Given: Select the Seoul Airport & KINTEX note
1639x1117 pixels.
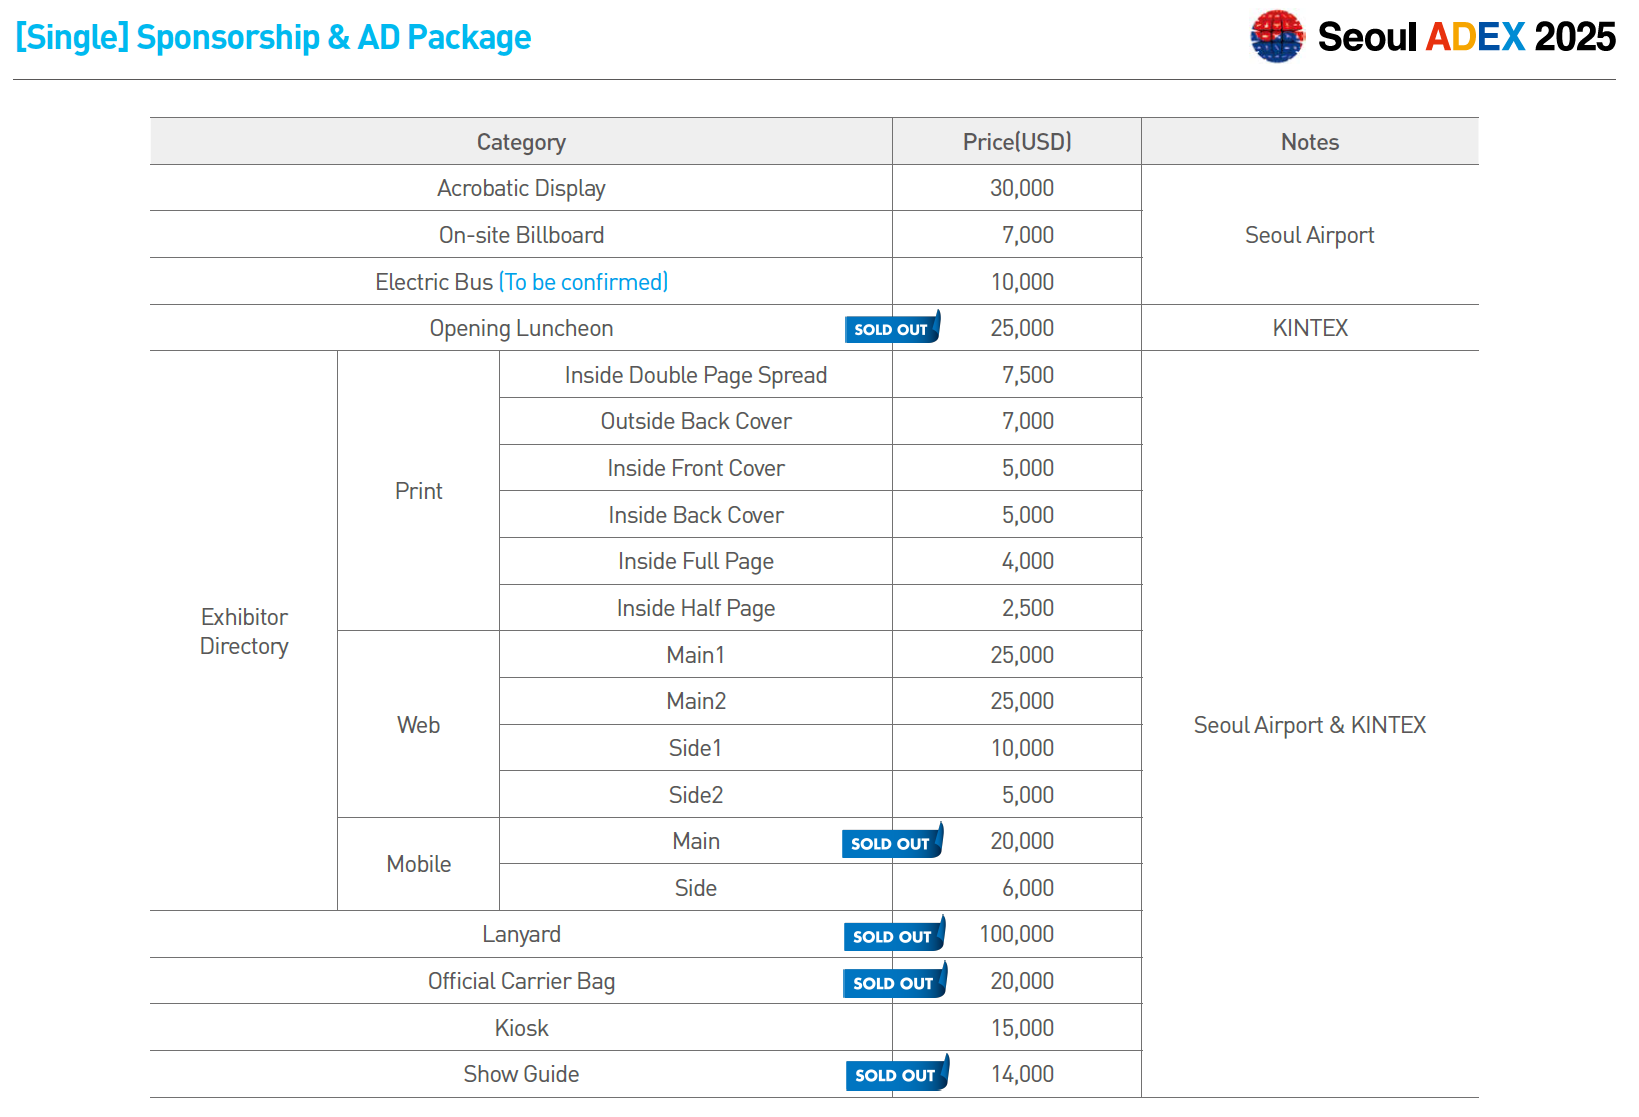Looking at the screenshot, I should (x=1309, y=725).
